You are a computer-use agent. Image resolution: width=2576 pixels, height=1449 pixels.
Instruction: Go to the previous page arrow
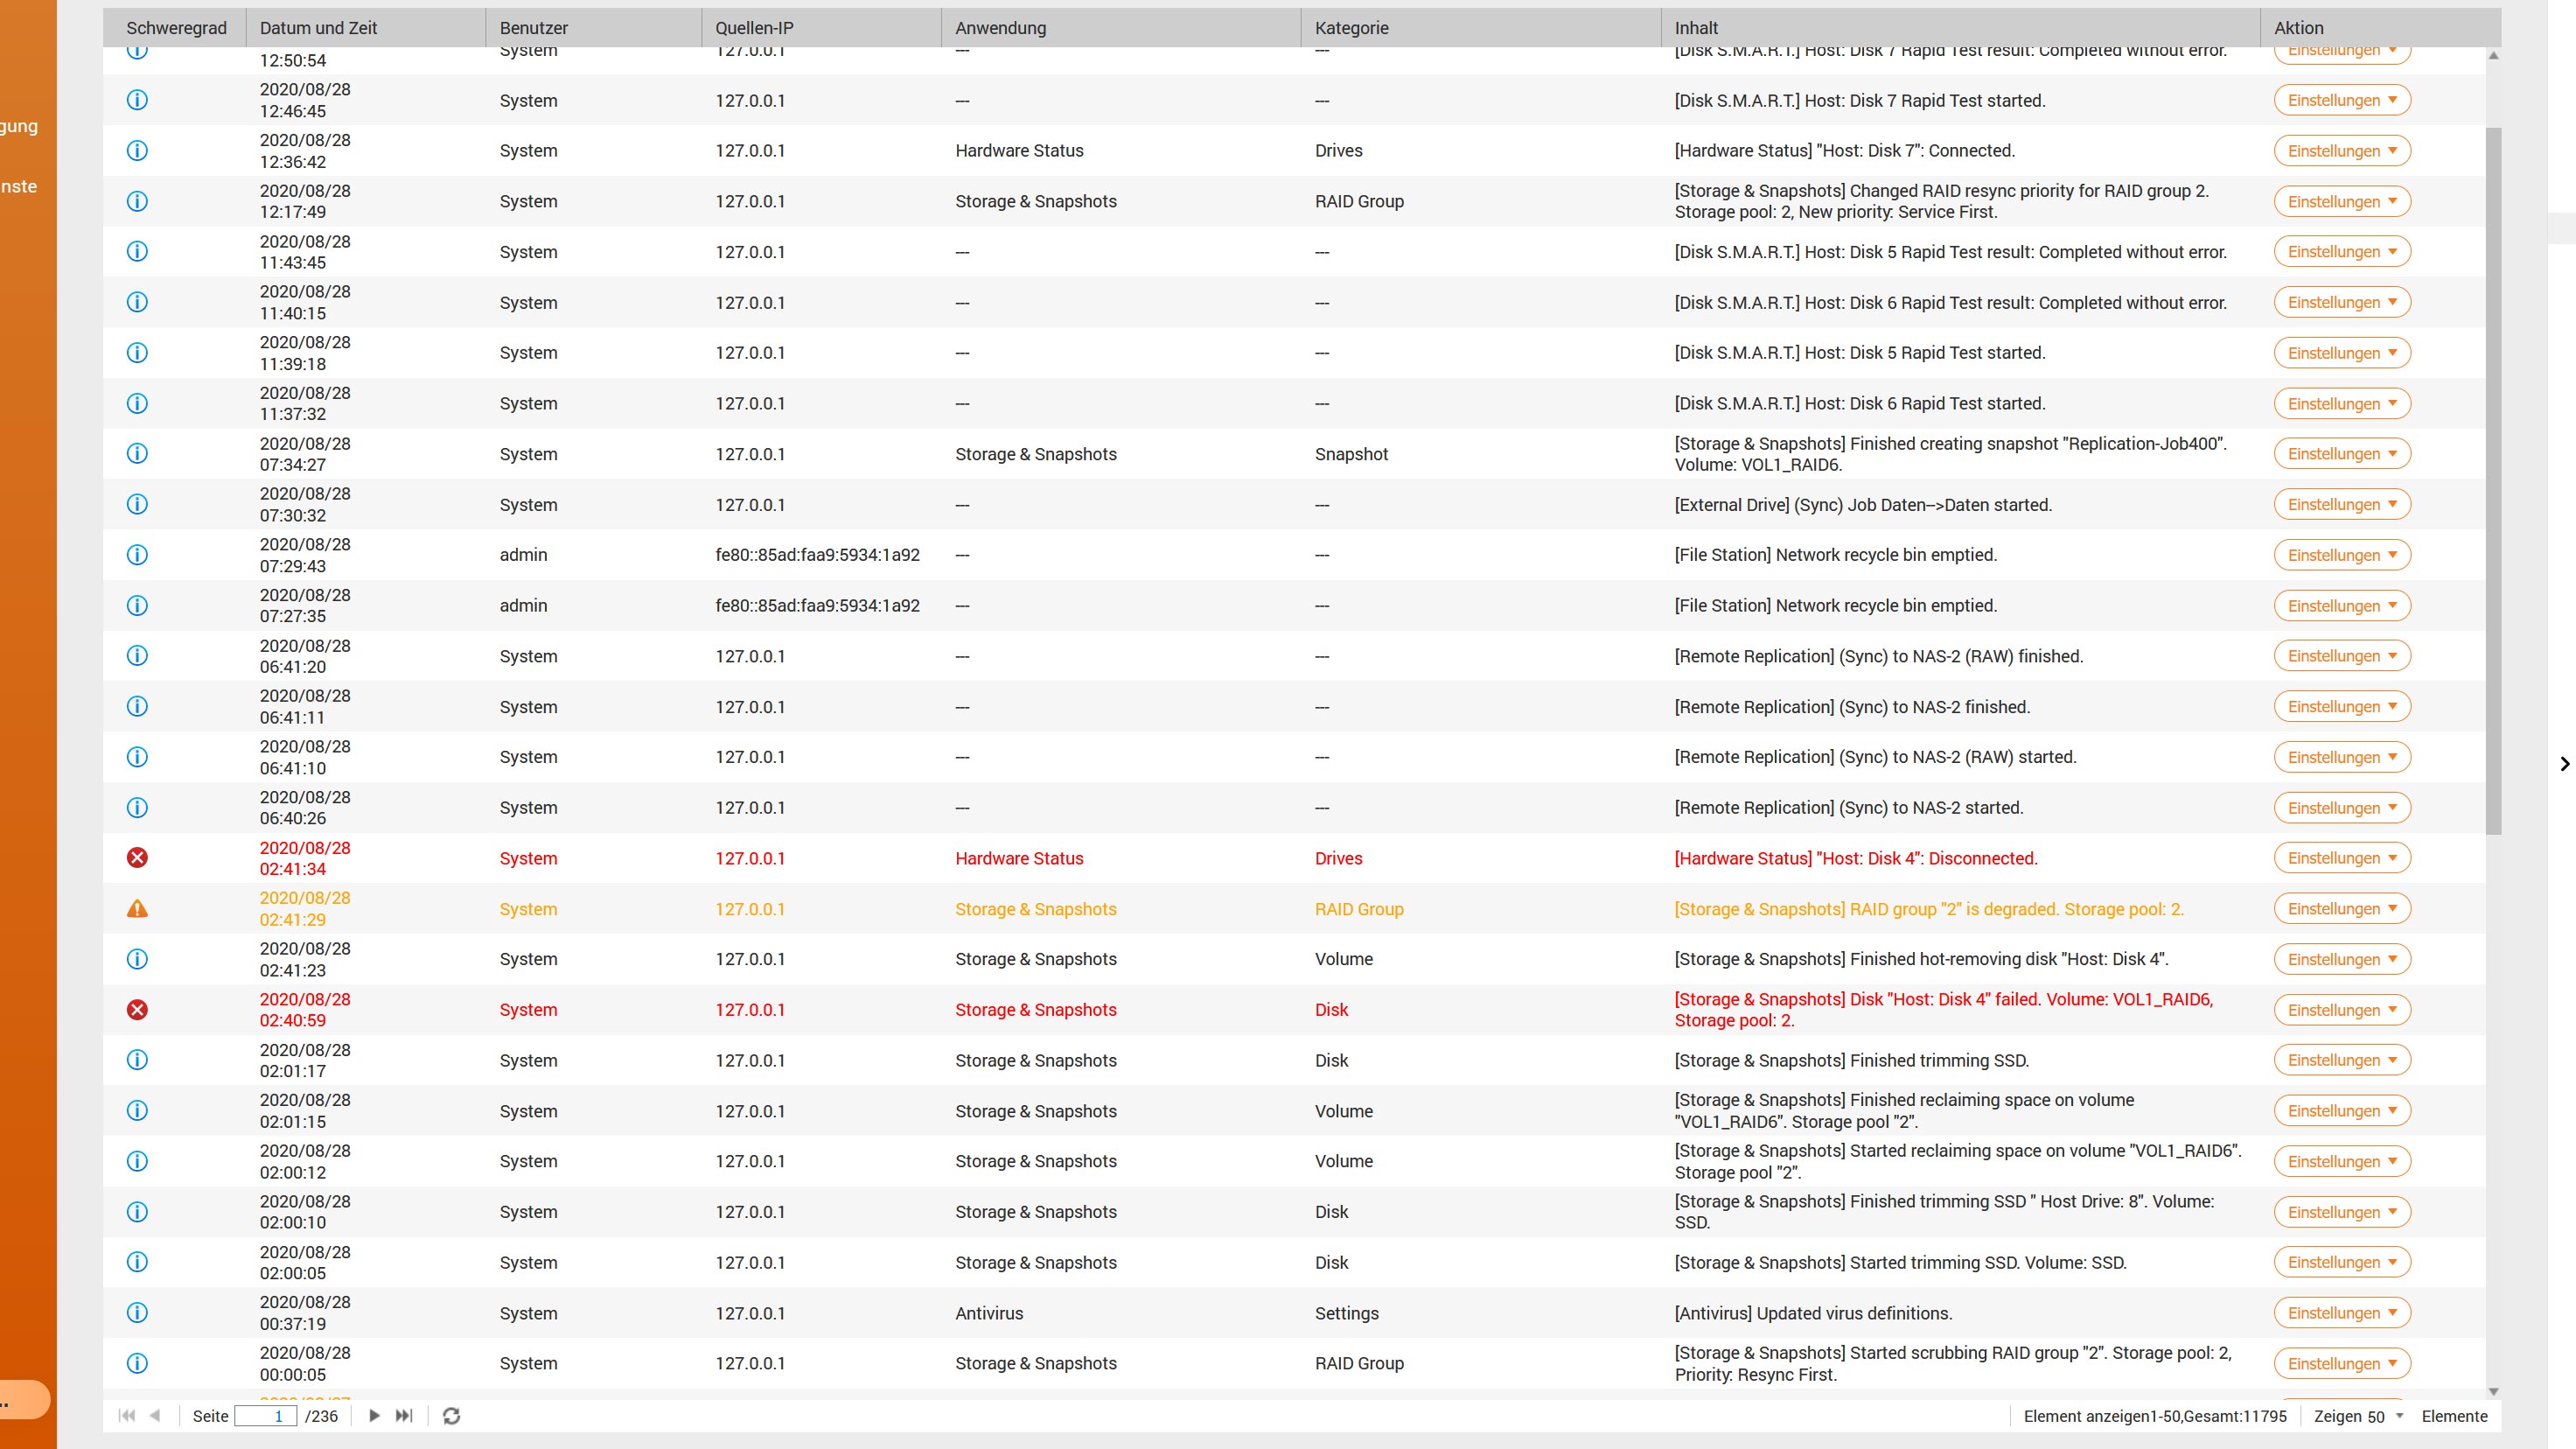point(155,1416)
